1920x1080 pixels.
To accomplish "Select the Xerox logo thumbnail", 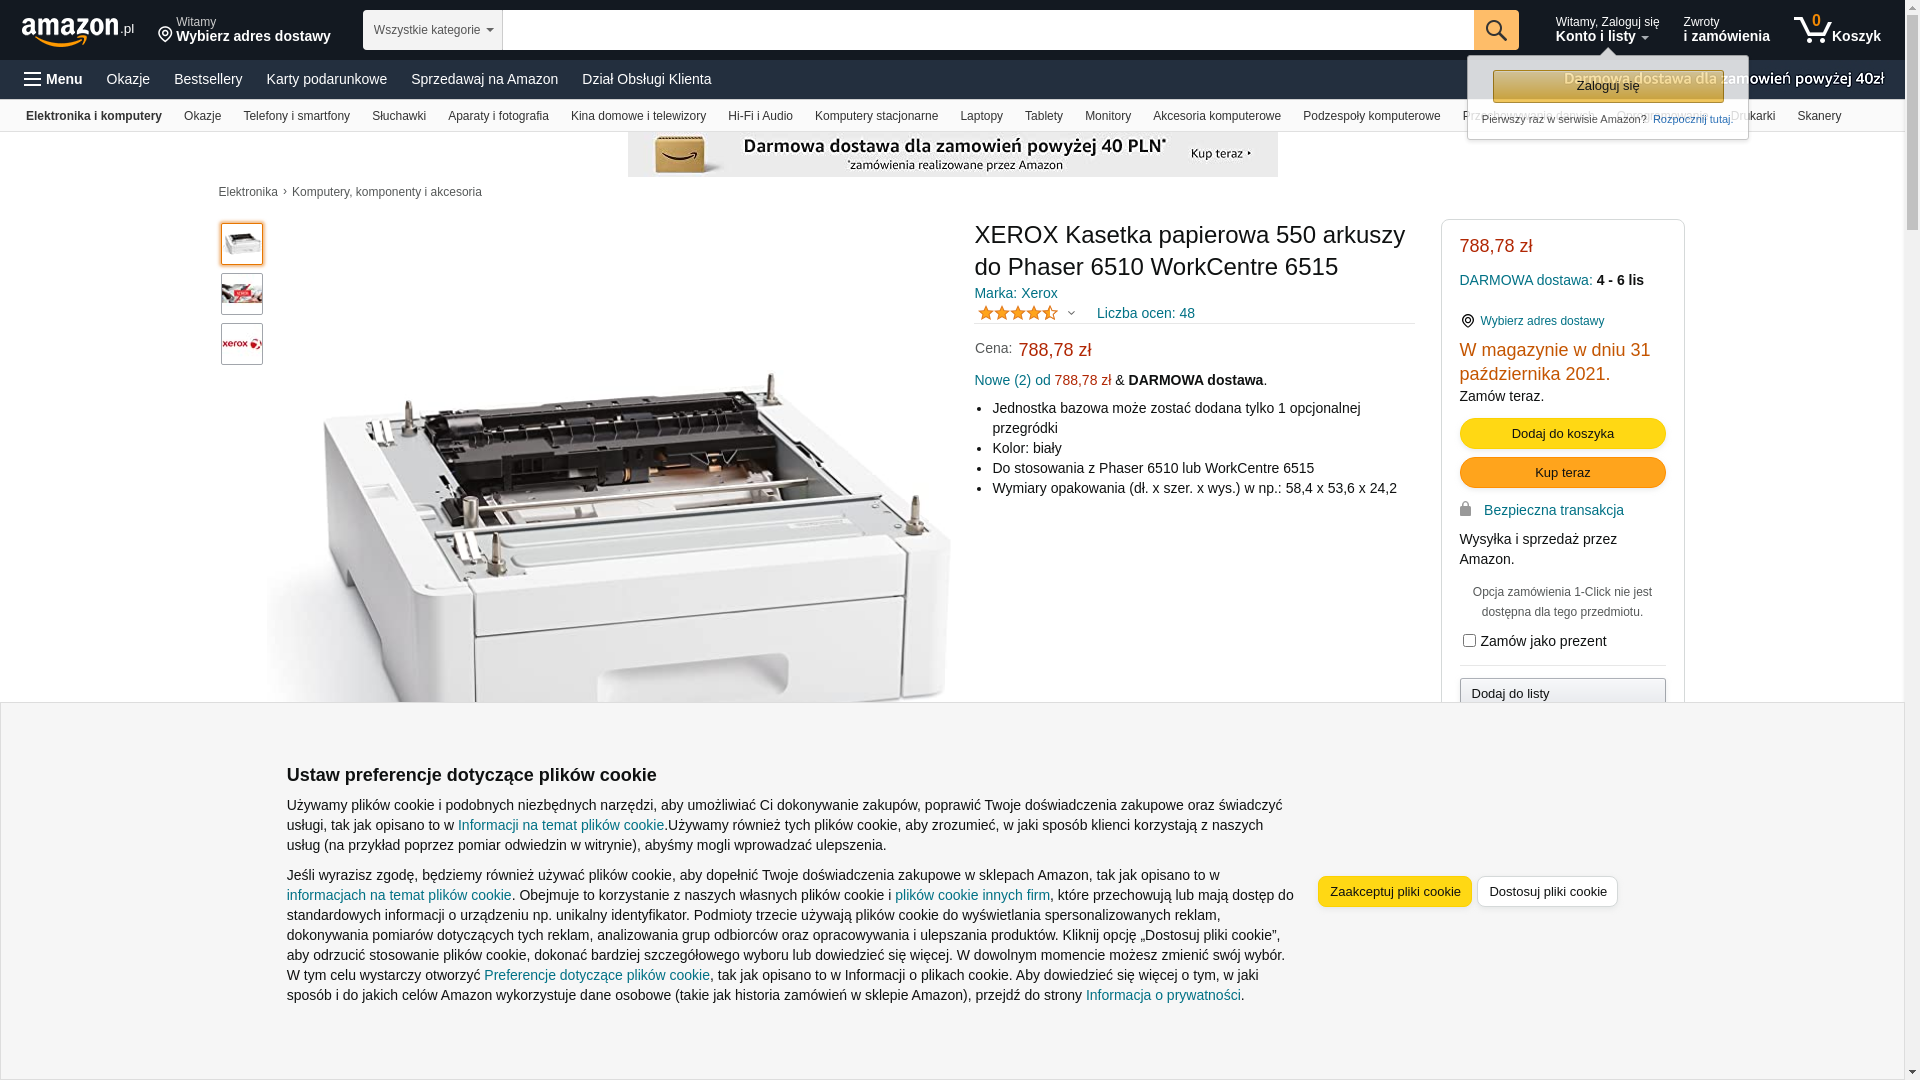I will point(242,344).
